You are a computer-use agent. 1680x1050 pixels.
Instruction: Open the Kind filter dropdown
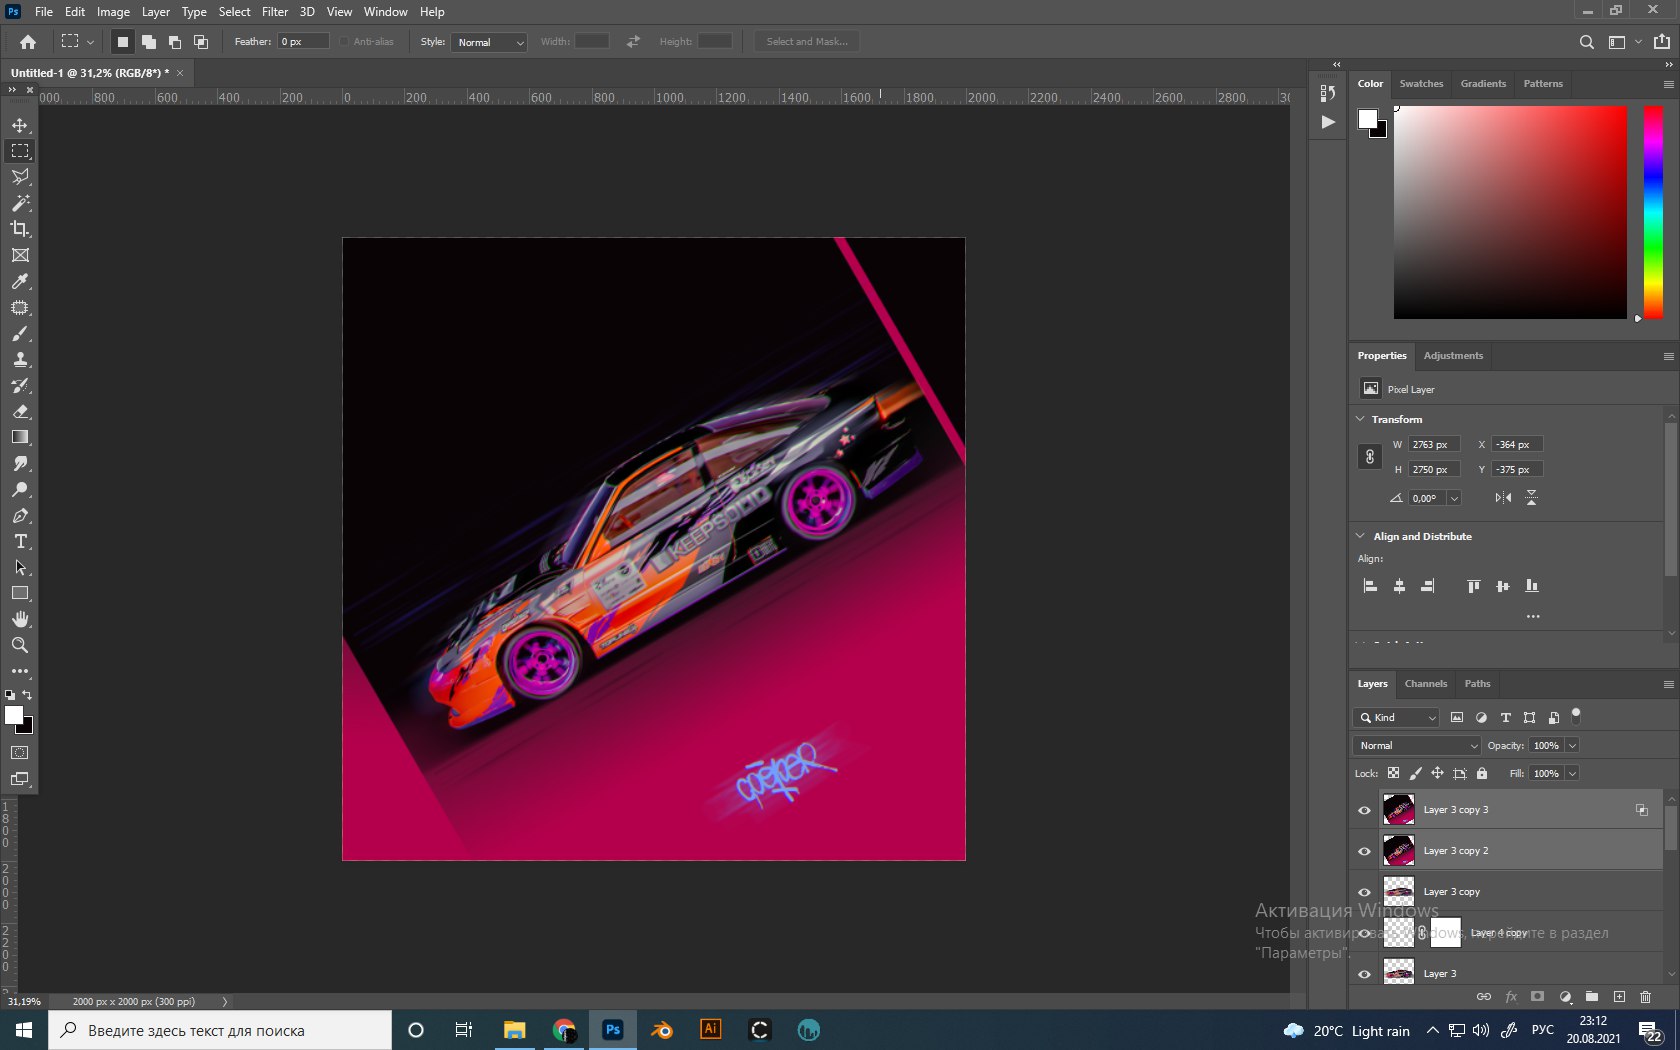pos(1396,717)
